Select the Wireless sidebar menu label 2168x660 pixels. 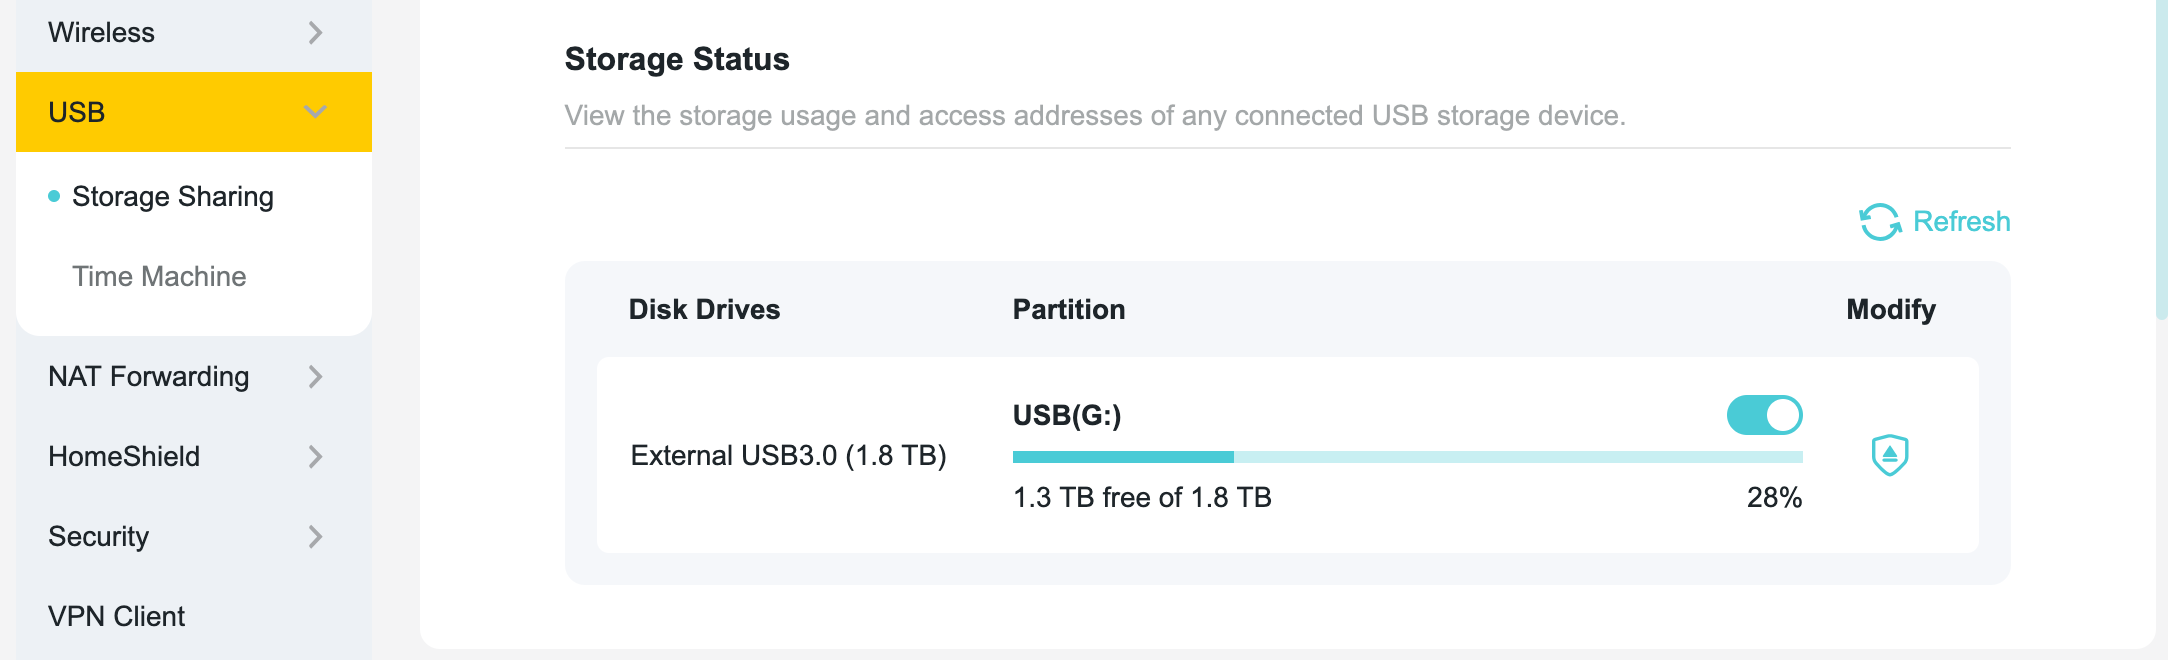101,33
